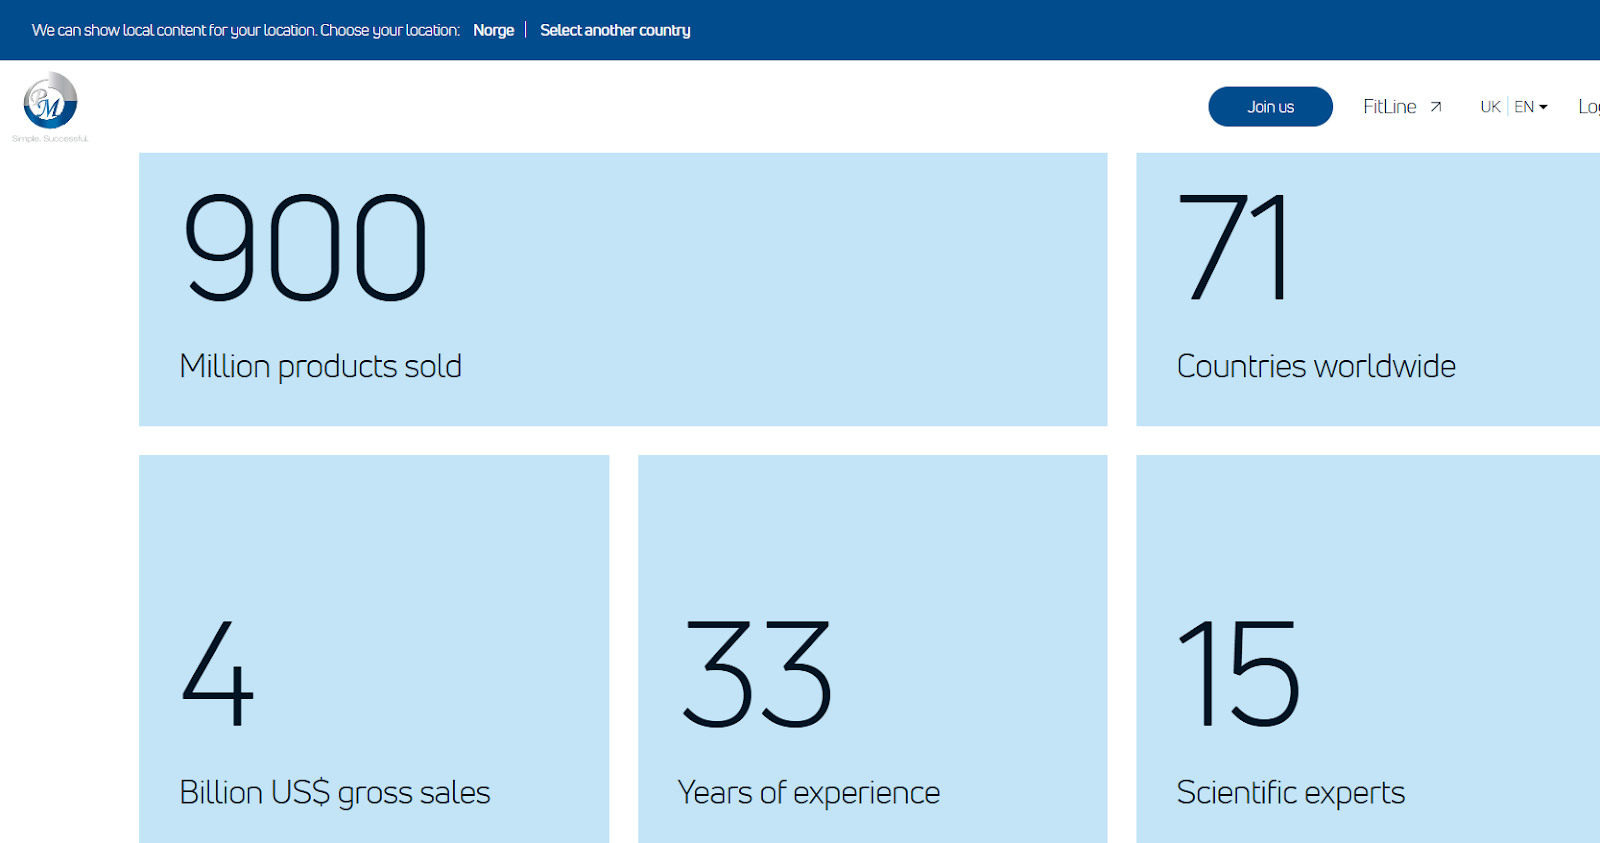Click the 900 number in first card
Viewport: 1600px width, 843px height.
(305, 248)
